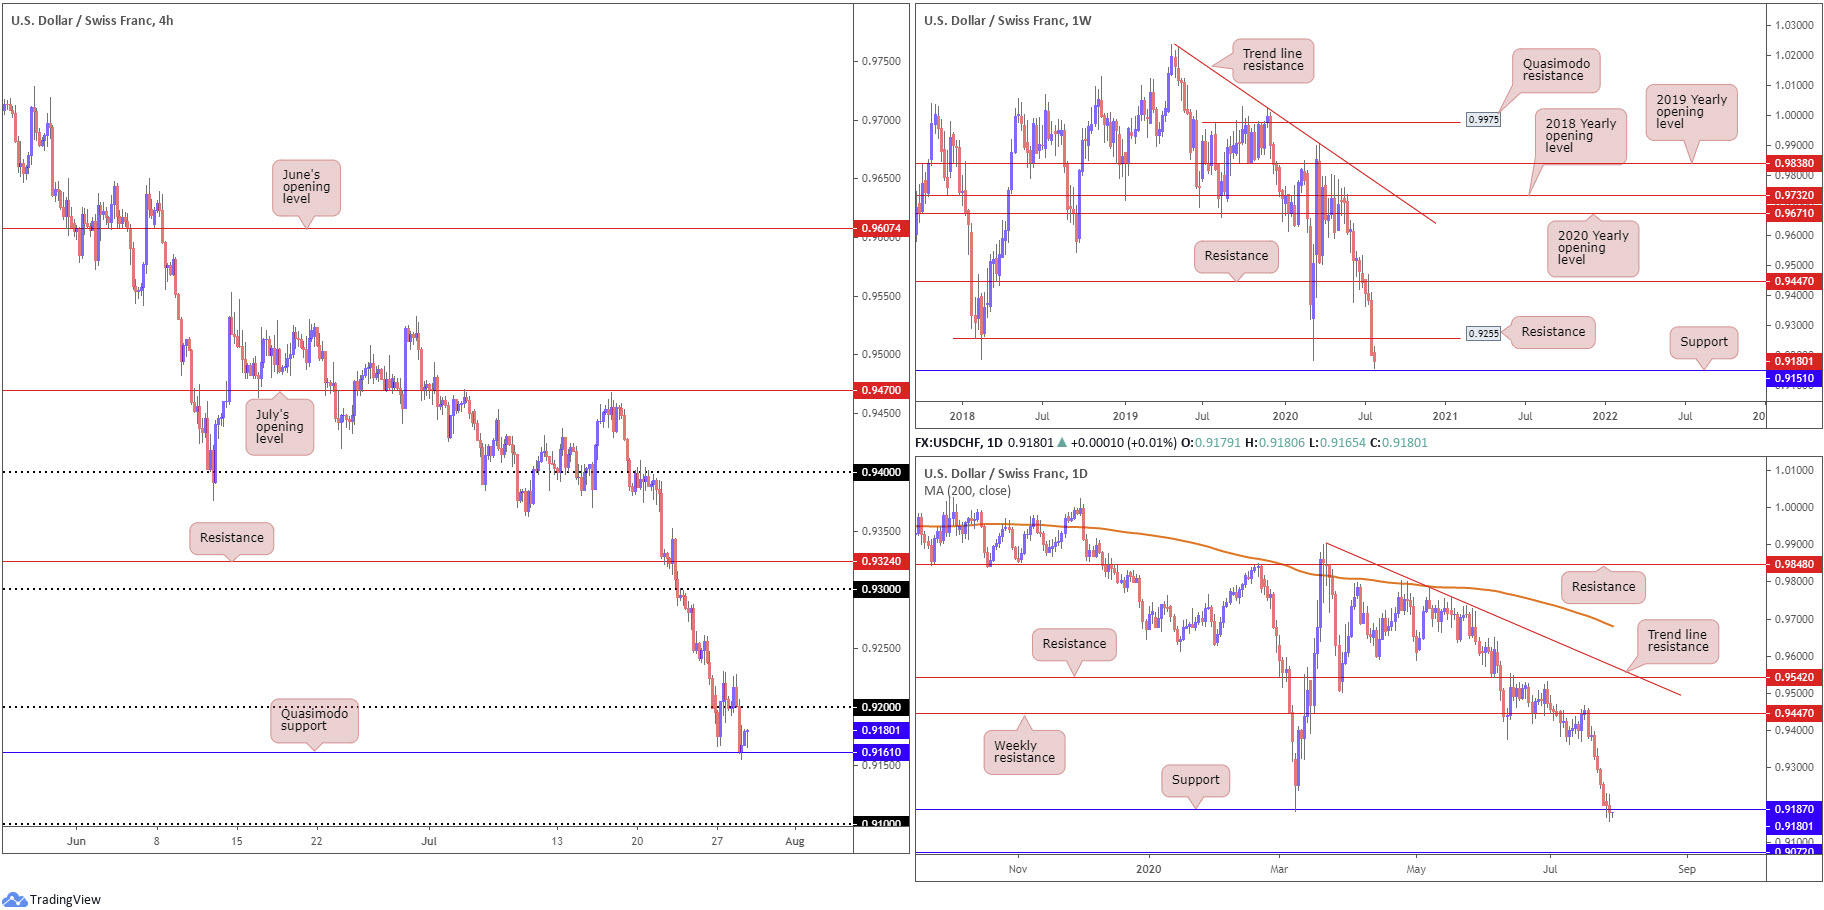Select Trend line resistance label on weekly chart

[x=1272, y=60]
